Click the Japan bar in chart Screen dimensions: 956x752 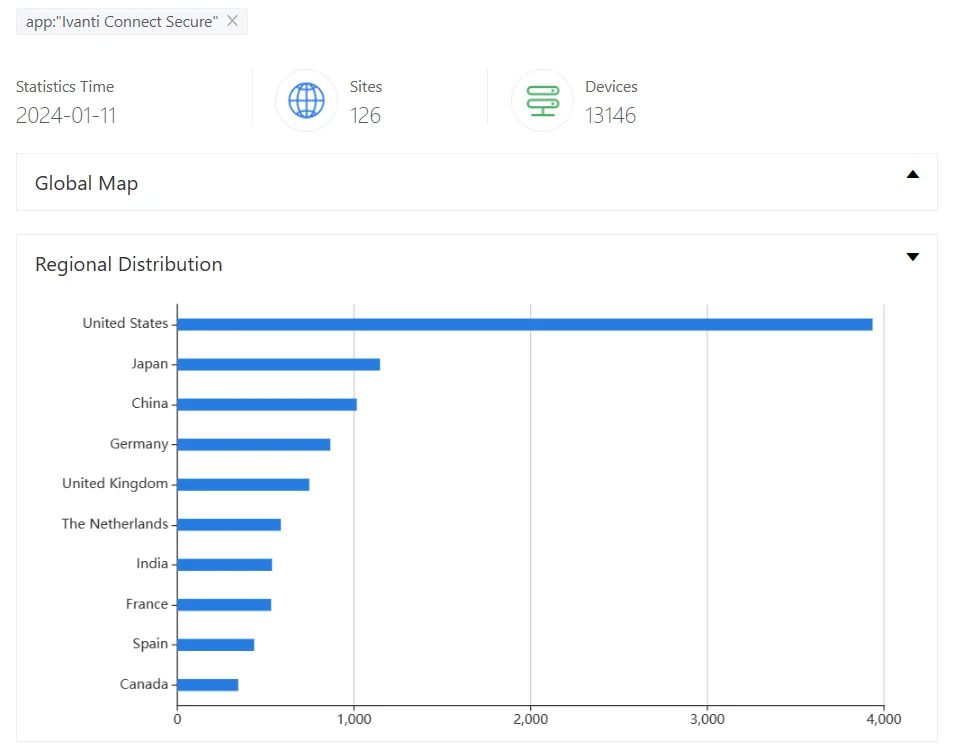tap(279, 365)
